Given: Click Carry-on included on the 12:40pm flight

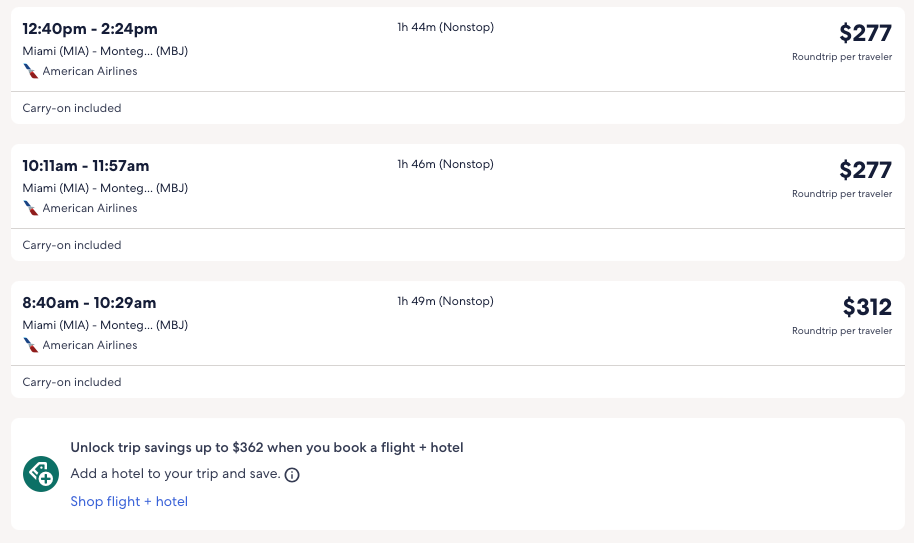Looking at the screenshot, I should point(72,108).
